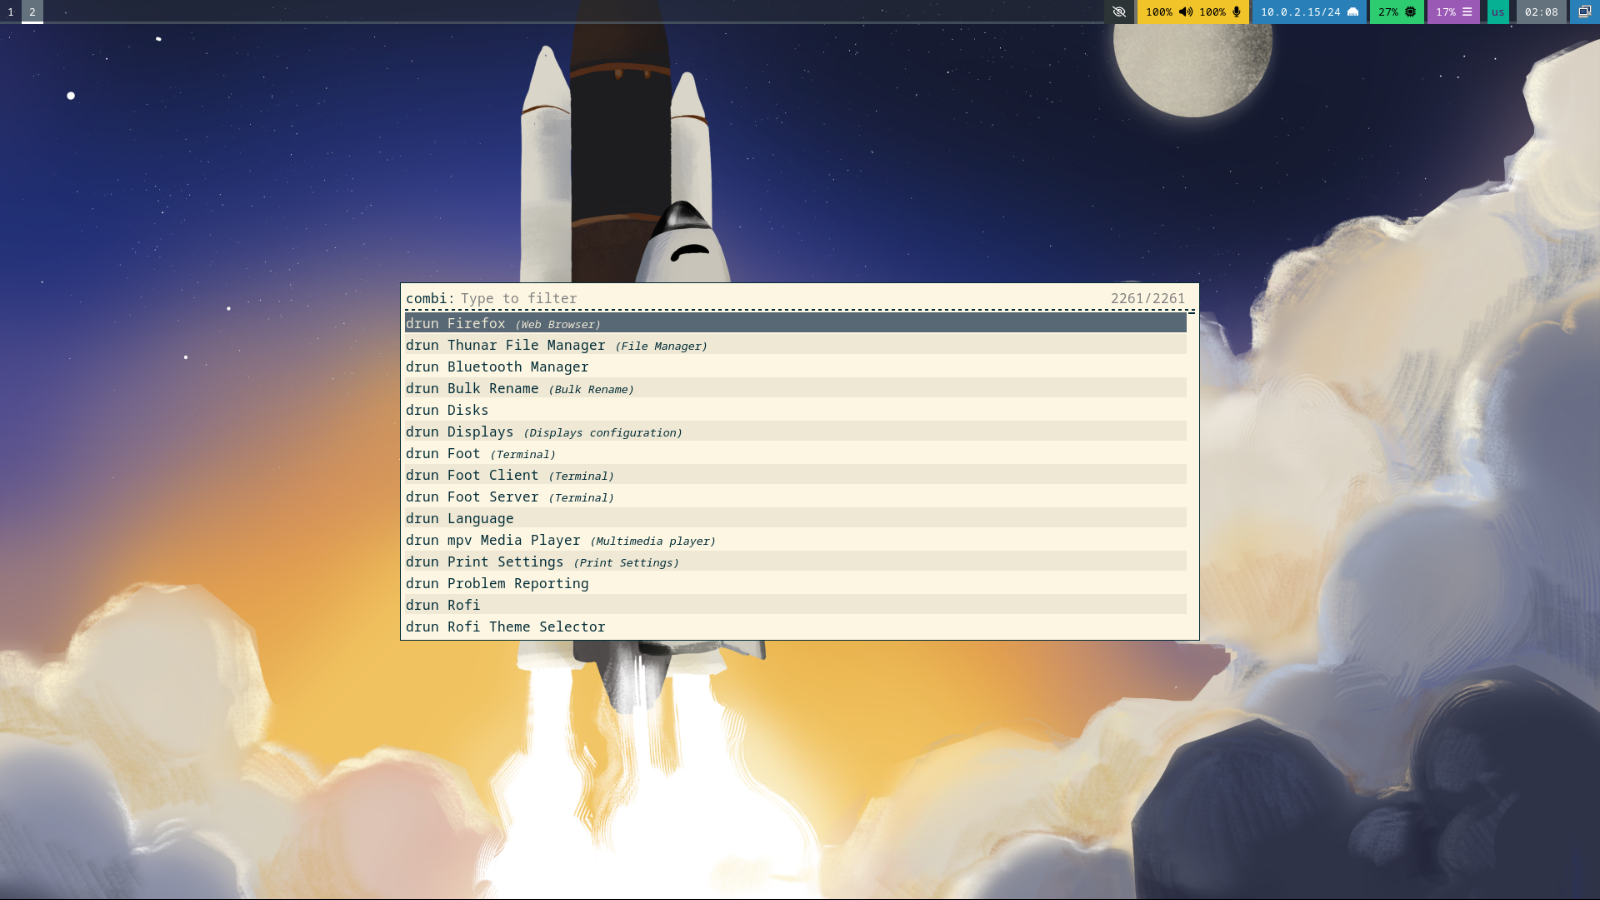
Task: Select workspace 2 in the top bar
Action: [x=31, y=12]
